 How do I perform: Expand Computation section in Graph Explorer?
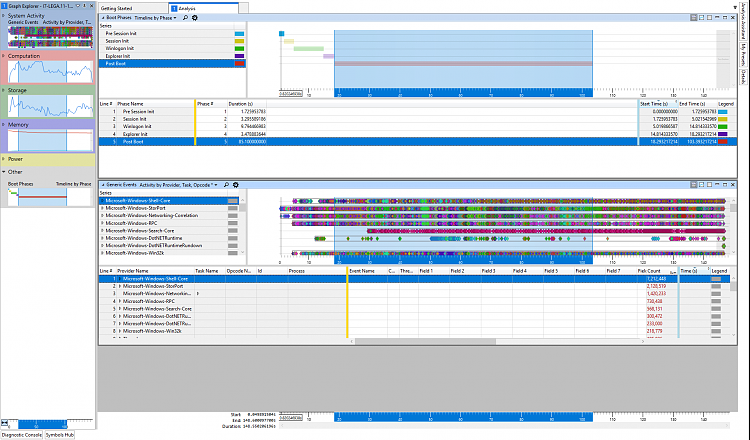(4, 55)
